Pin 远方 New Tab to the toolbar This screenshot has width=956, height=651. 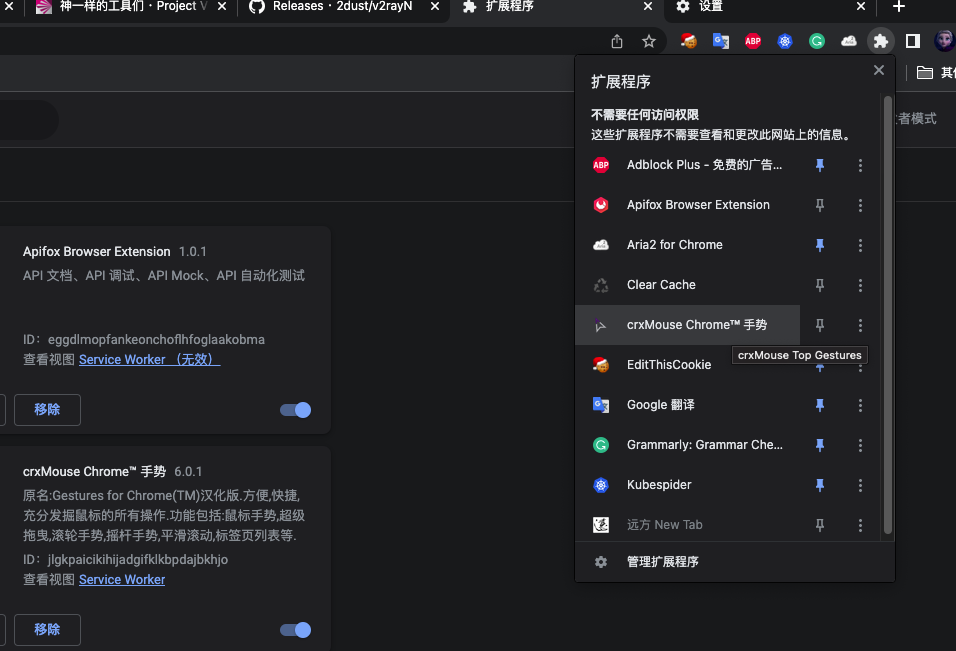(819, 525)
